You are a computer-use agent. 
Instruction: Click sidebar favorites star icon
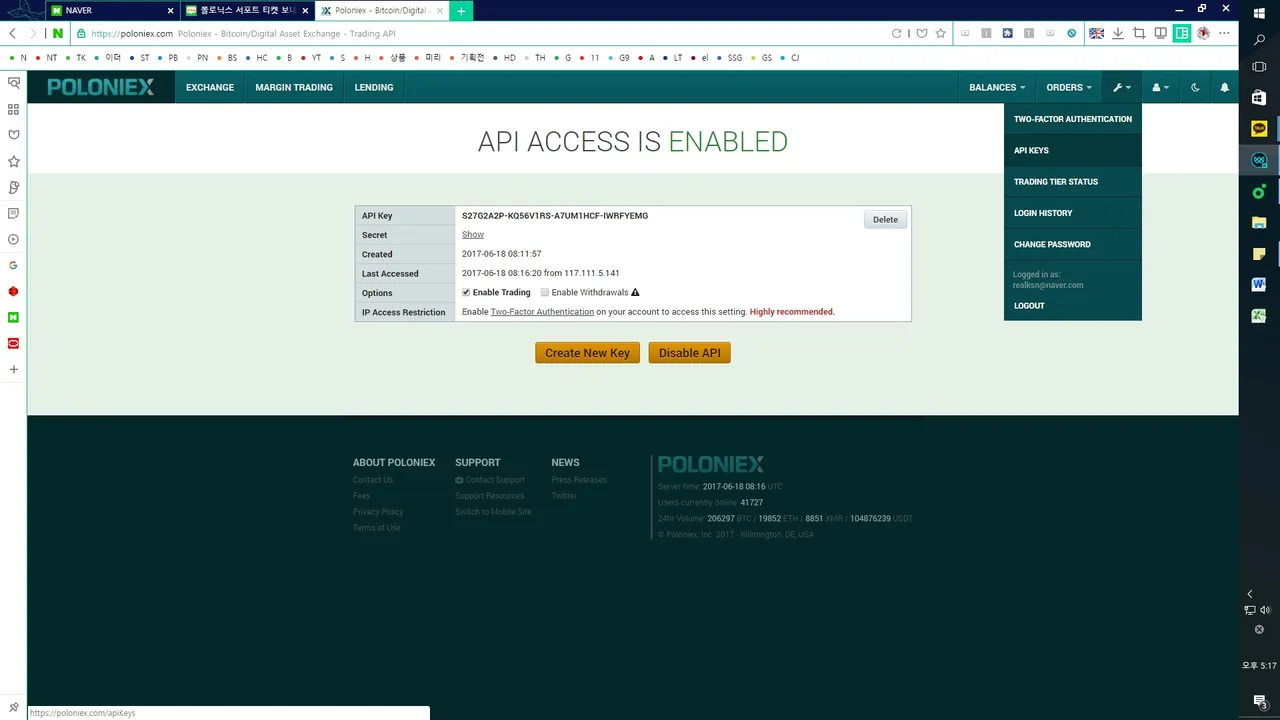pos(13,161)
